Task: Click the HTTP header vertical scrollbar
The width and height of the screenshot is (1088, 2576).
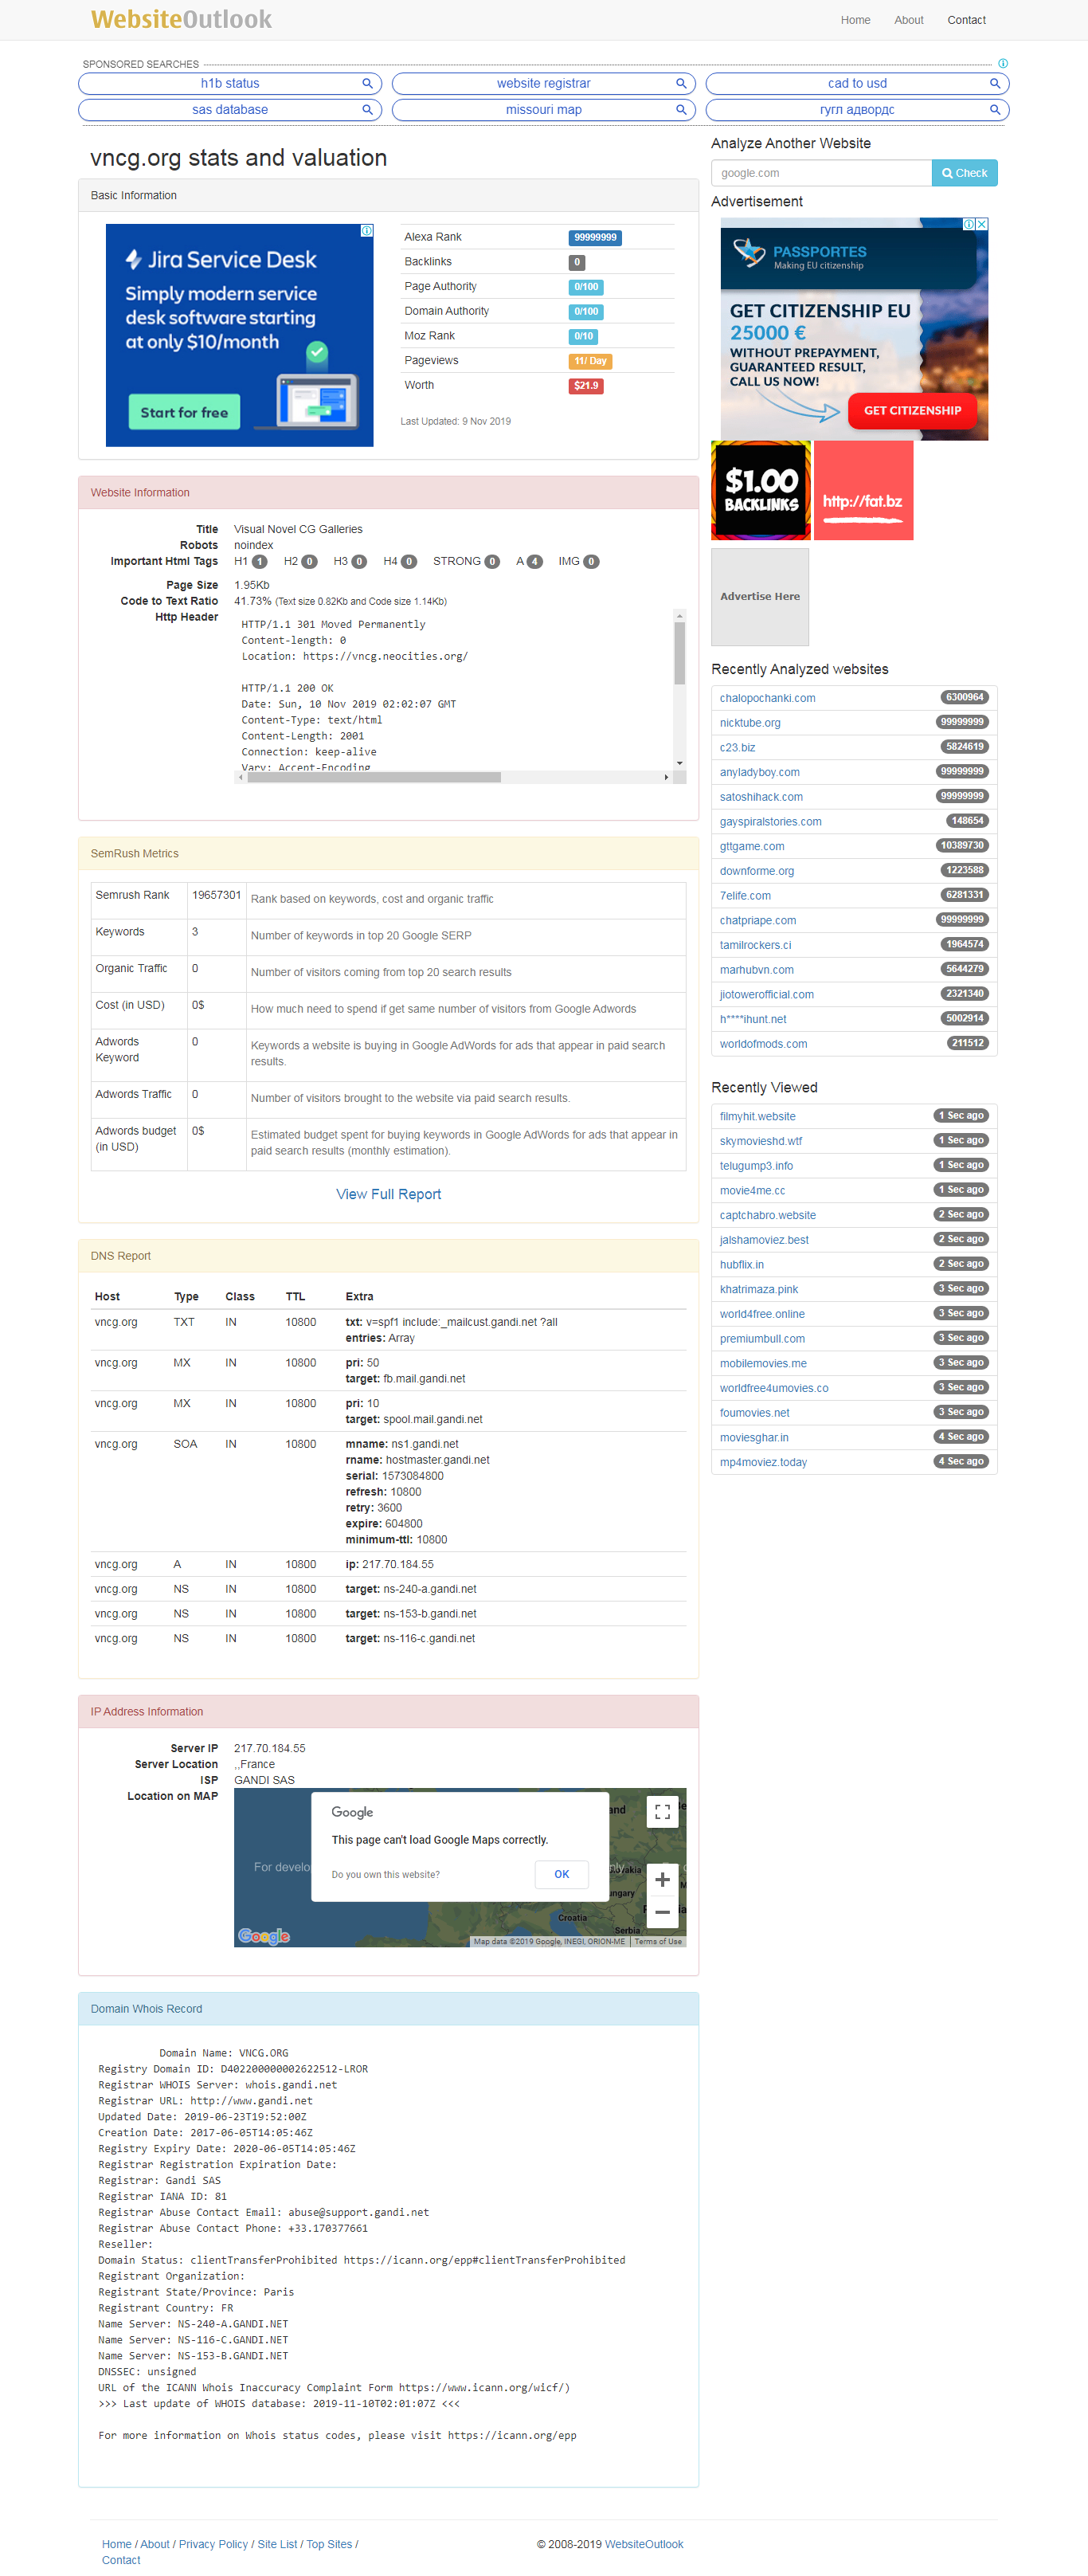Action: tap(680, 653)
